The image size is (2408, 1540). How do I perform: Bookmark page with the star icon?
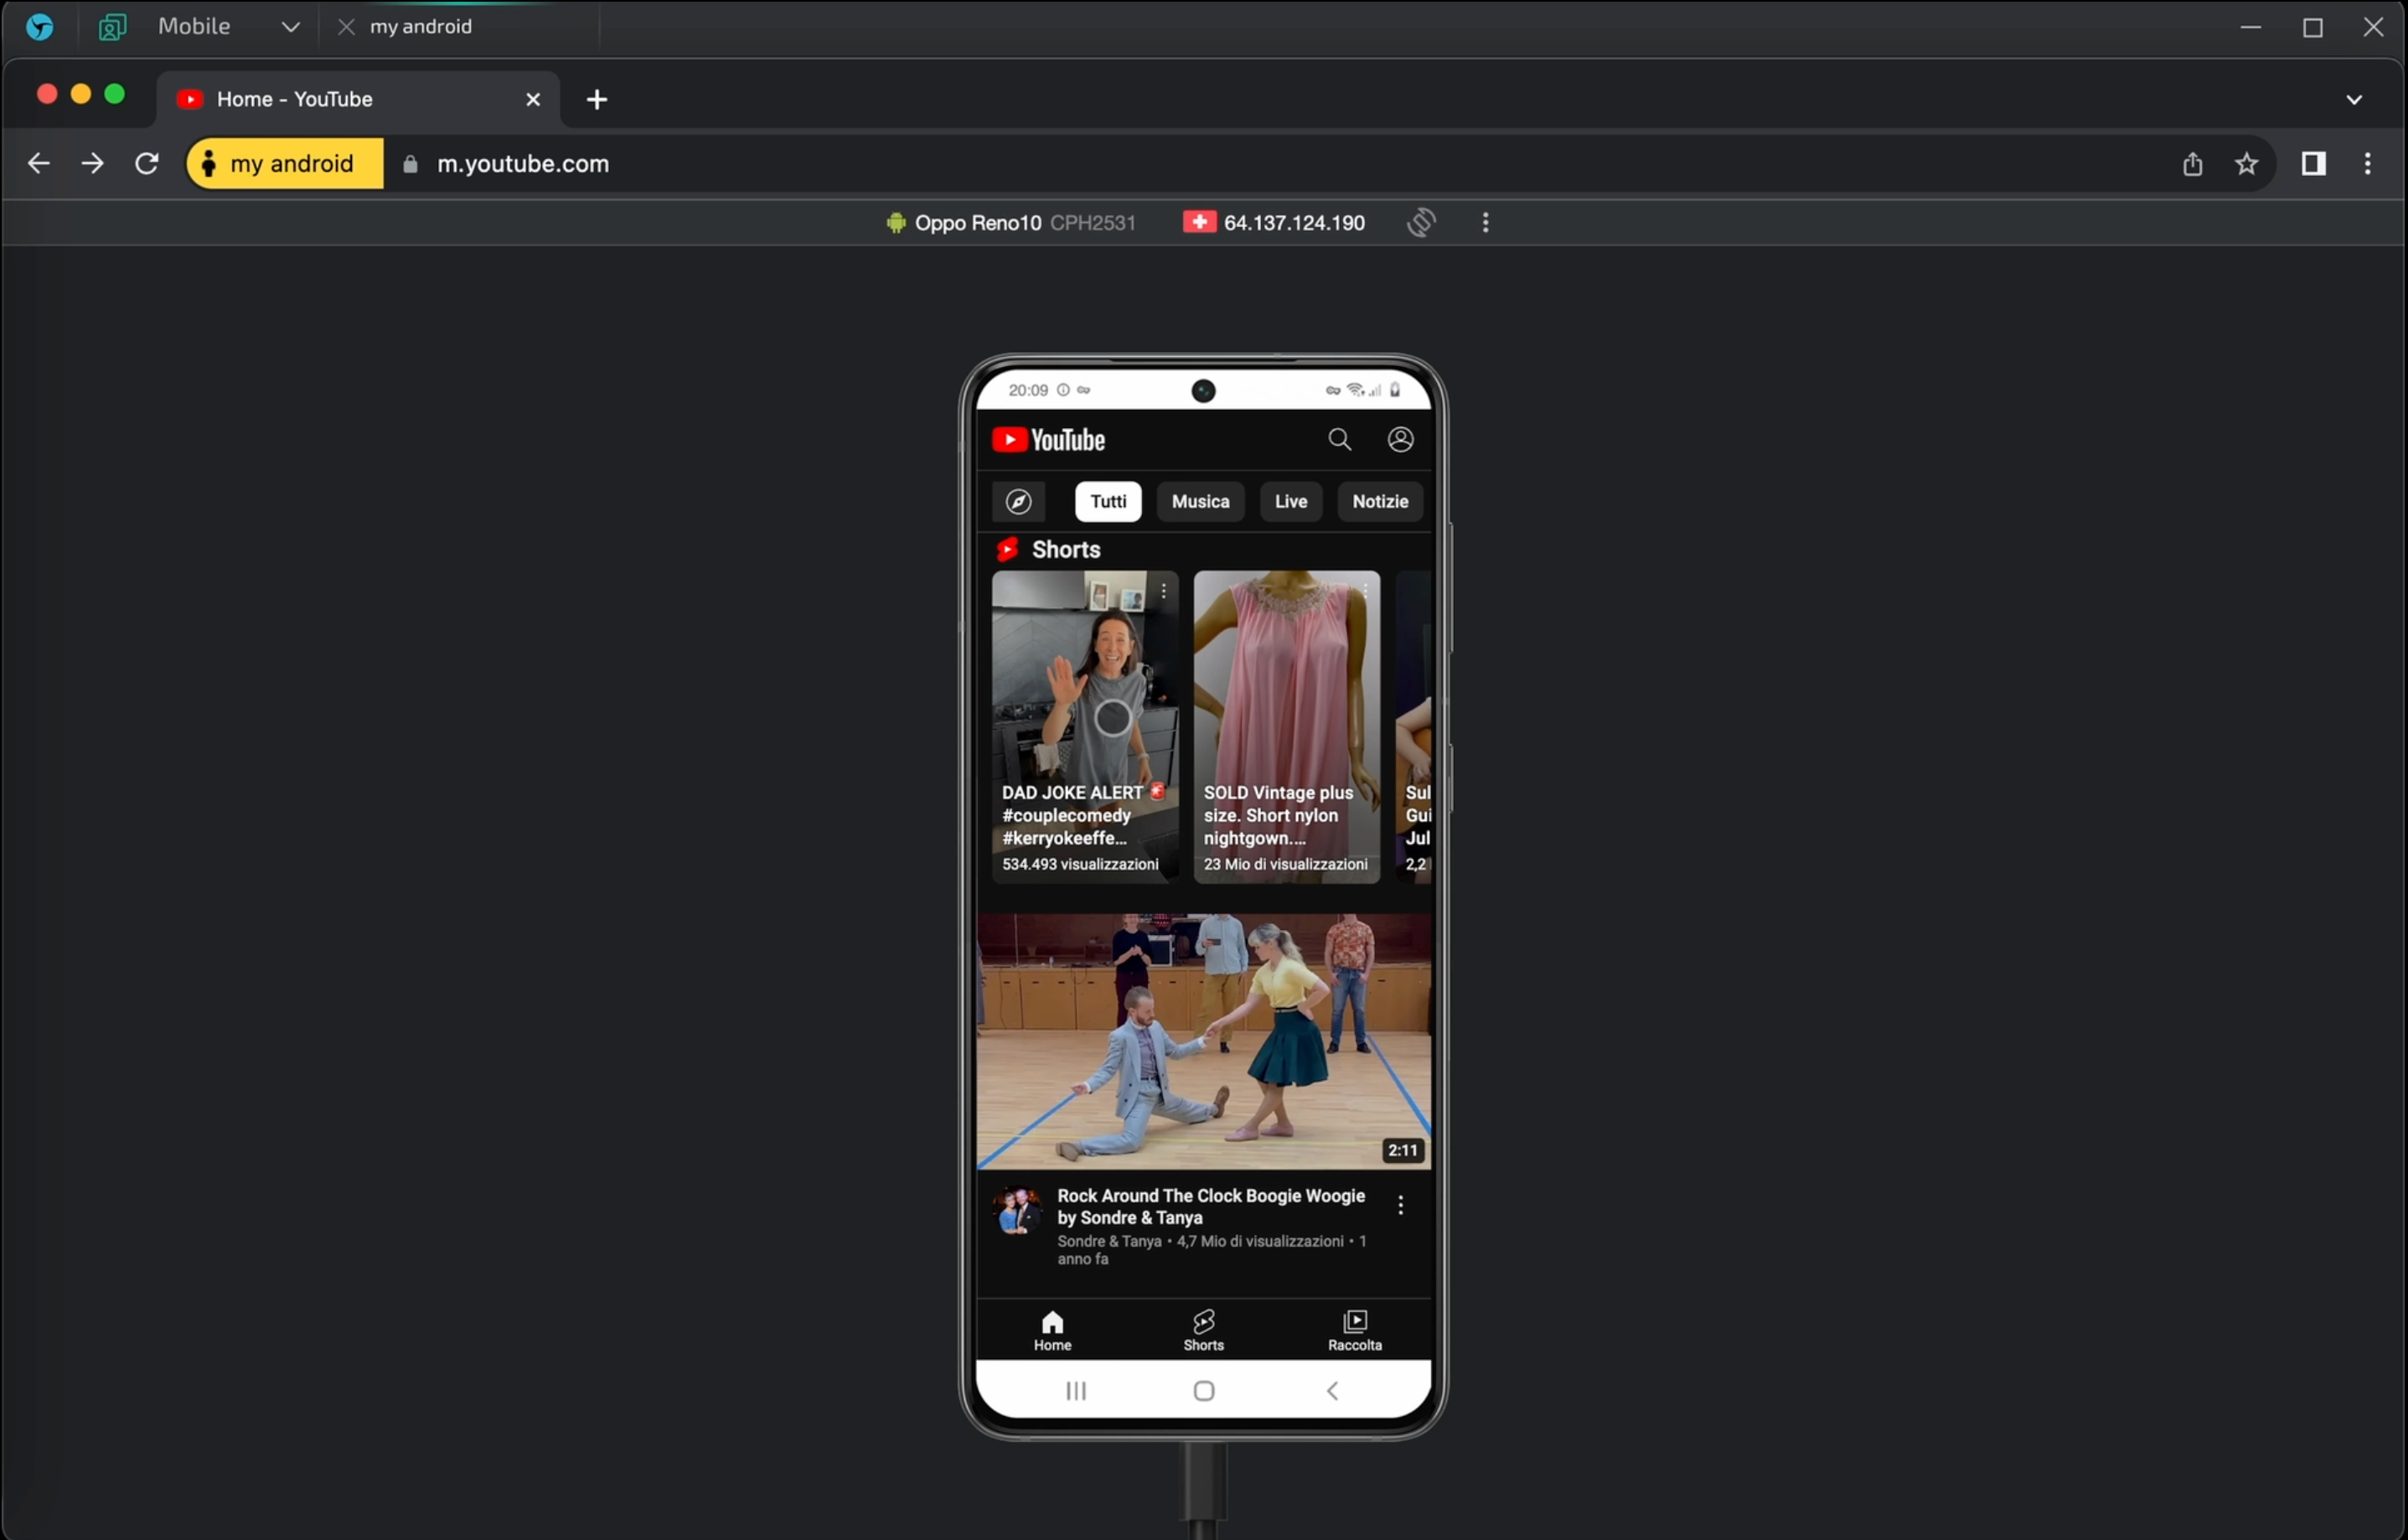pos(2246,164)
